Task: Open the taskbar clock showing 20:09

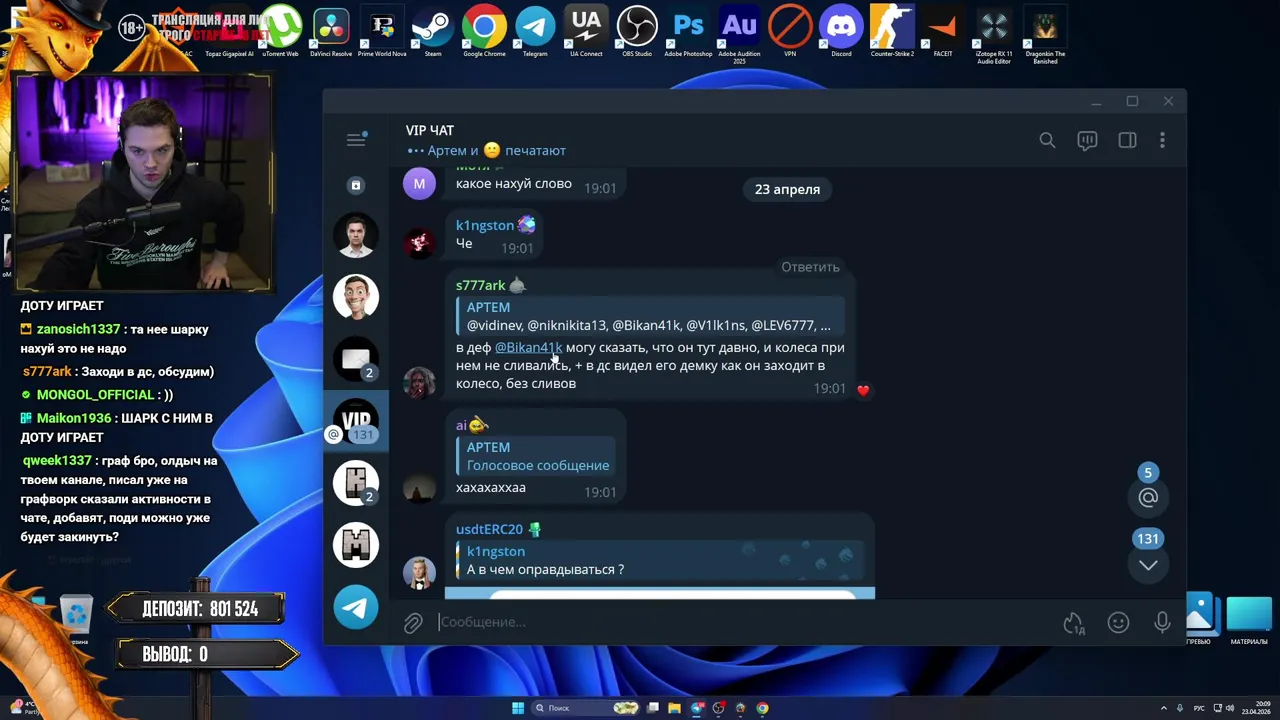Action: tap(1255, 708)
